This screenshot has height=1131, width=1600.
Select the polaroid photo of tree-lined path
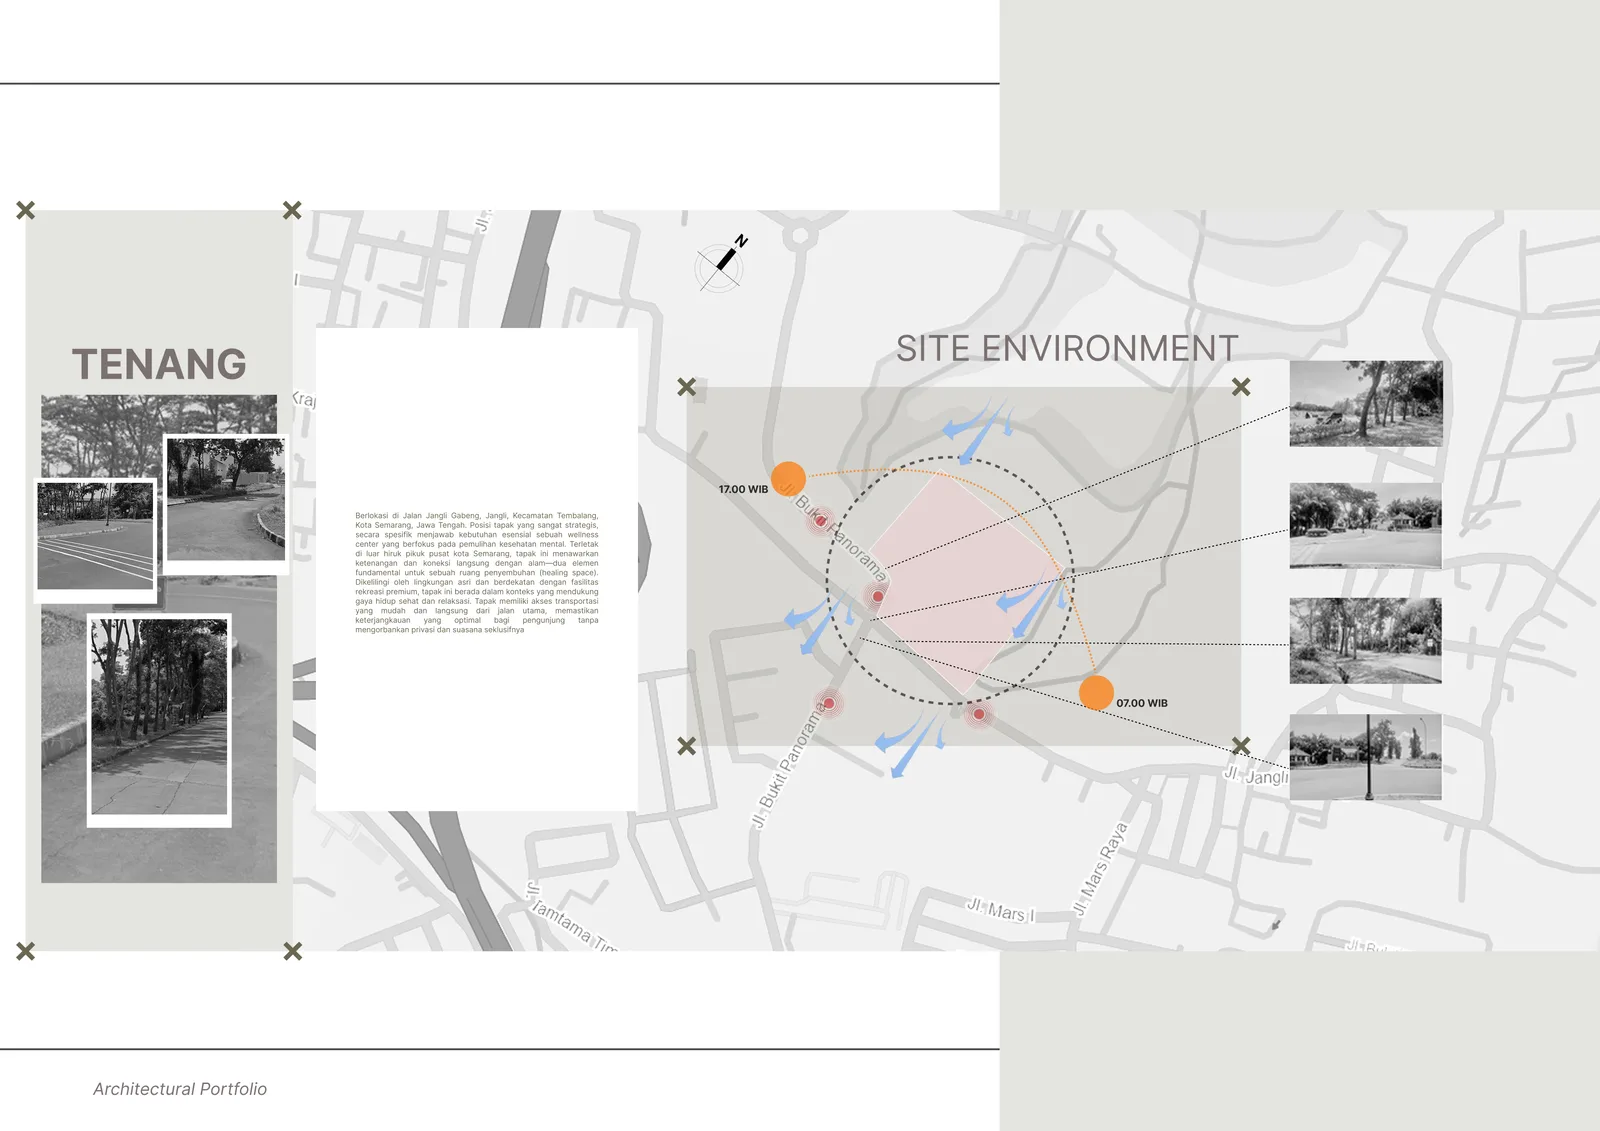[159, 720]
